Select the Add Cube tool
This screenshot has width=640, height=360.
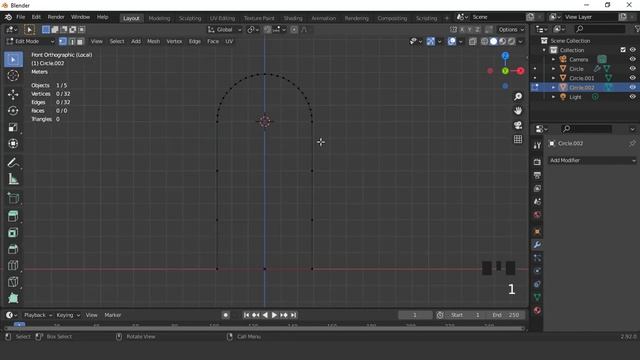13,198
